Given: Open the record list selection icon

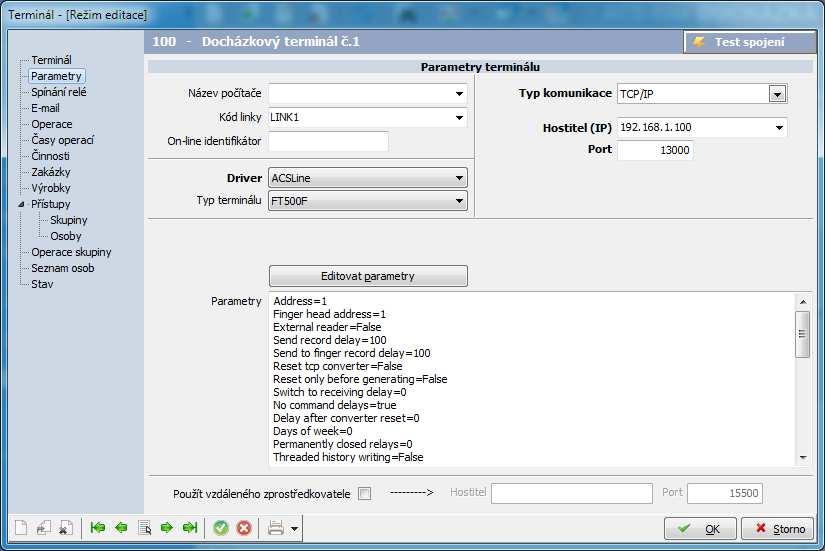Looking at the screenshot, I should point(144,527).
